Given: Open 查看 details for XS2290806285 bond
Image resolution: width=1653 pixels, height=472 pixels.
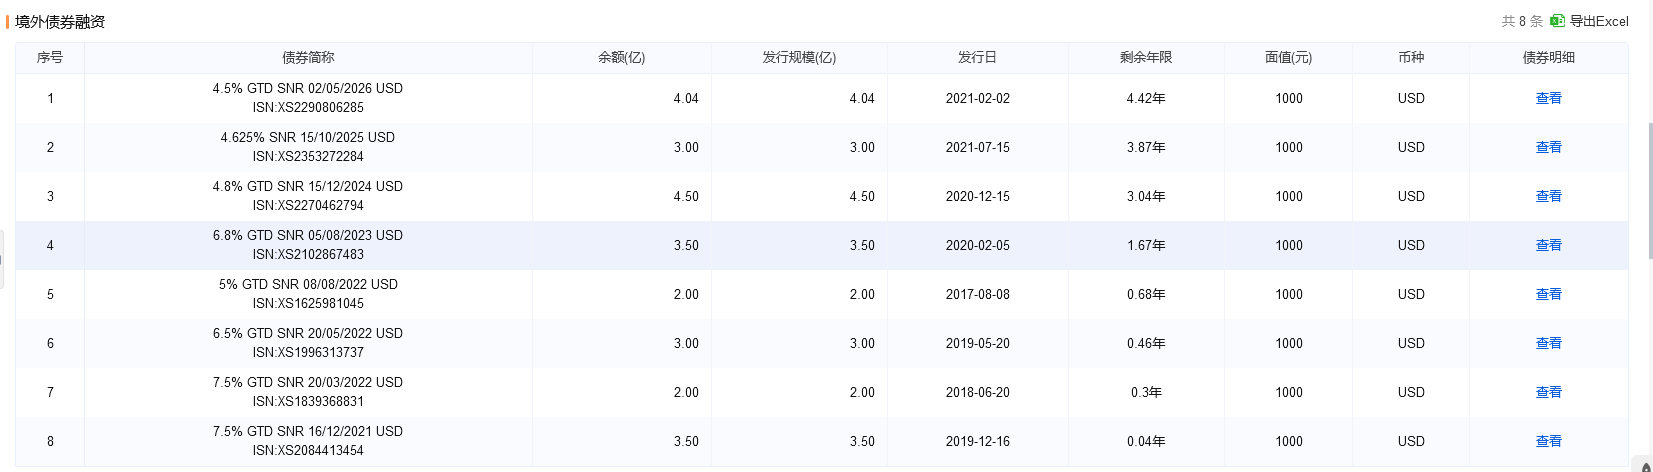Looking at the screenshot, I should 1548,98.
